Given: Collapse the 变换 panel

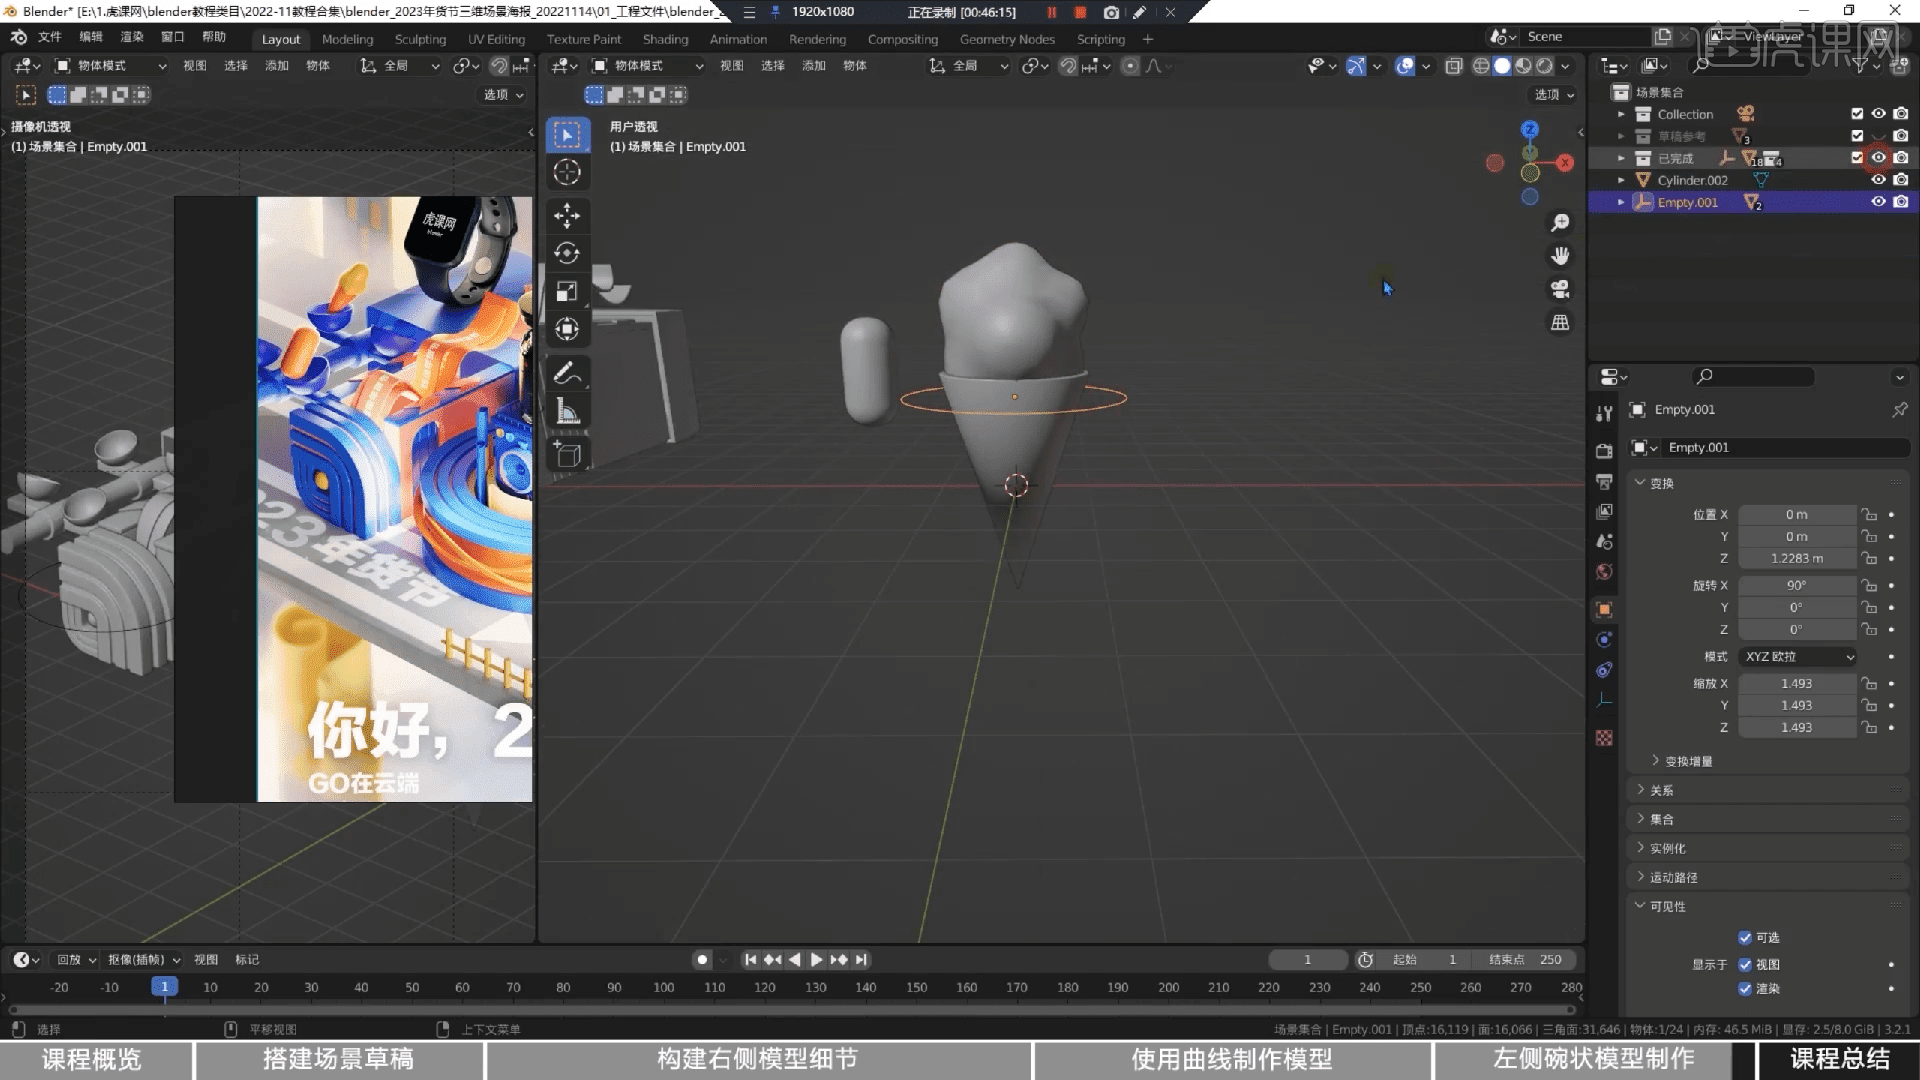Looking at the screenshot, I should (x=1660, y=484).
